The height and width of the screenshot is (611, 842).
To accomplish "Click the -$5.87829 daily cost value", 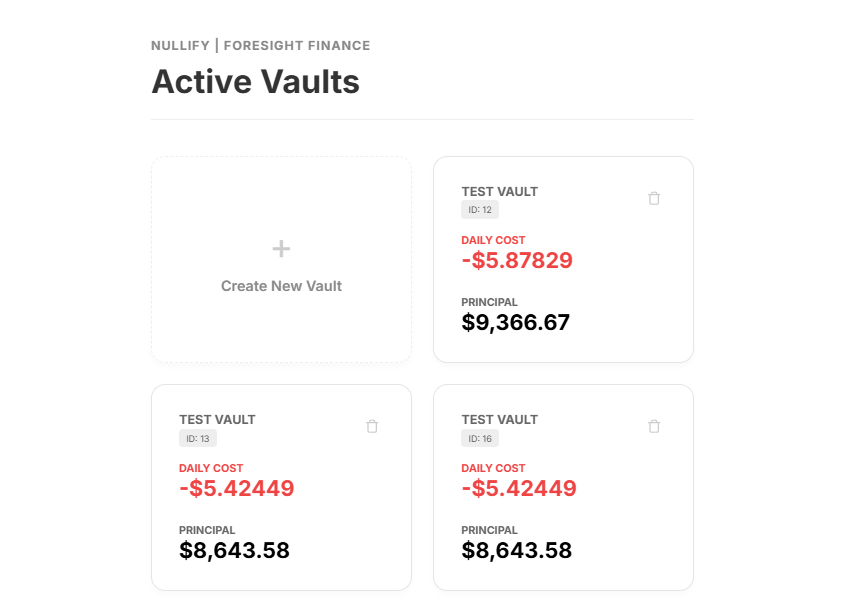I will [516, 260].
